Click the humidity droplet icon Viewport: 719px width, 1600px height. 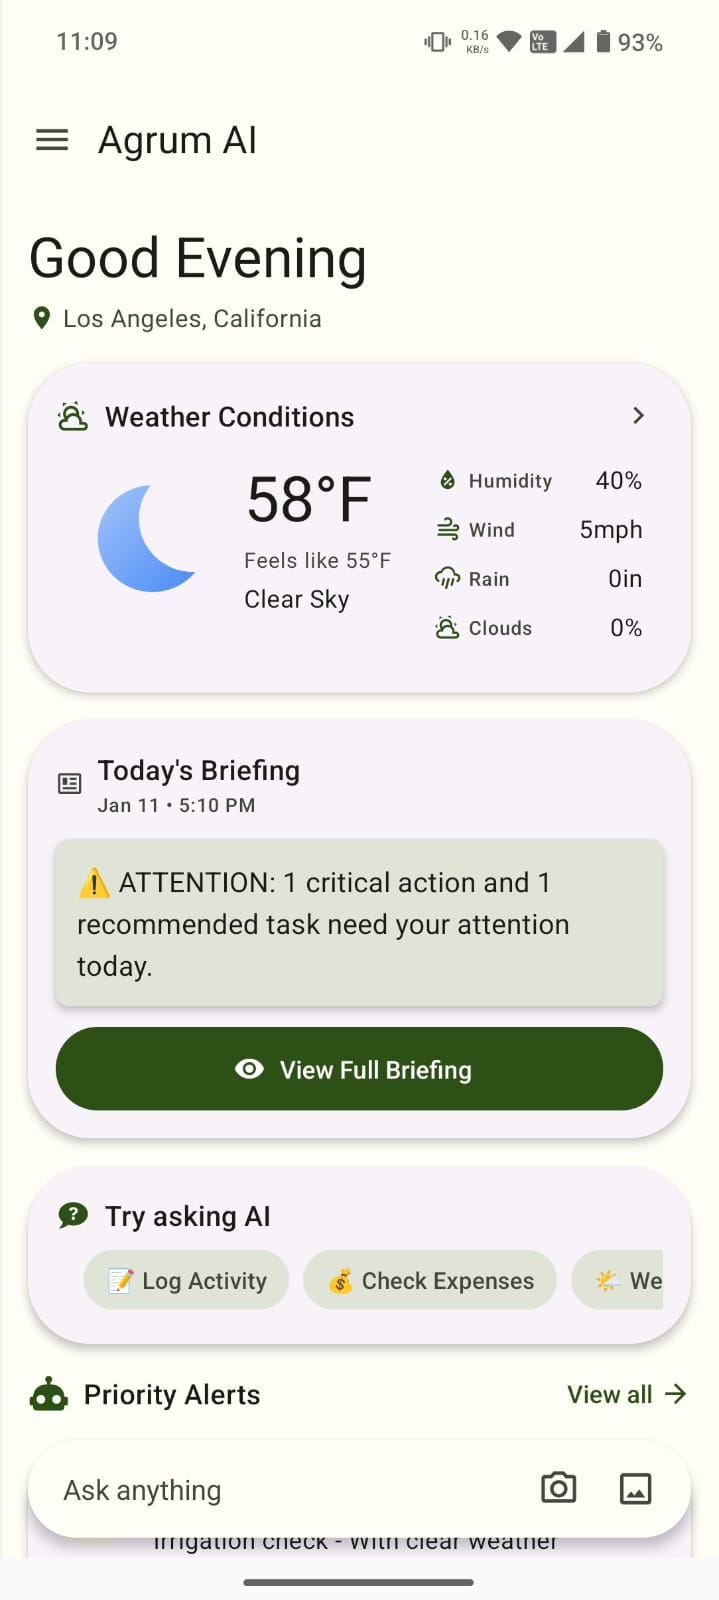(x=447, y=480)
